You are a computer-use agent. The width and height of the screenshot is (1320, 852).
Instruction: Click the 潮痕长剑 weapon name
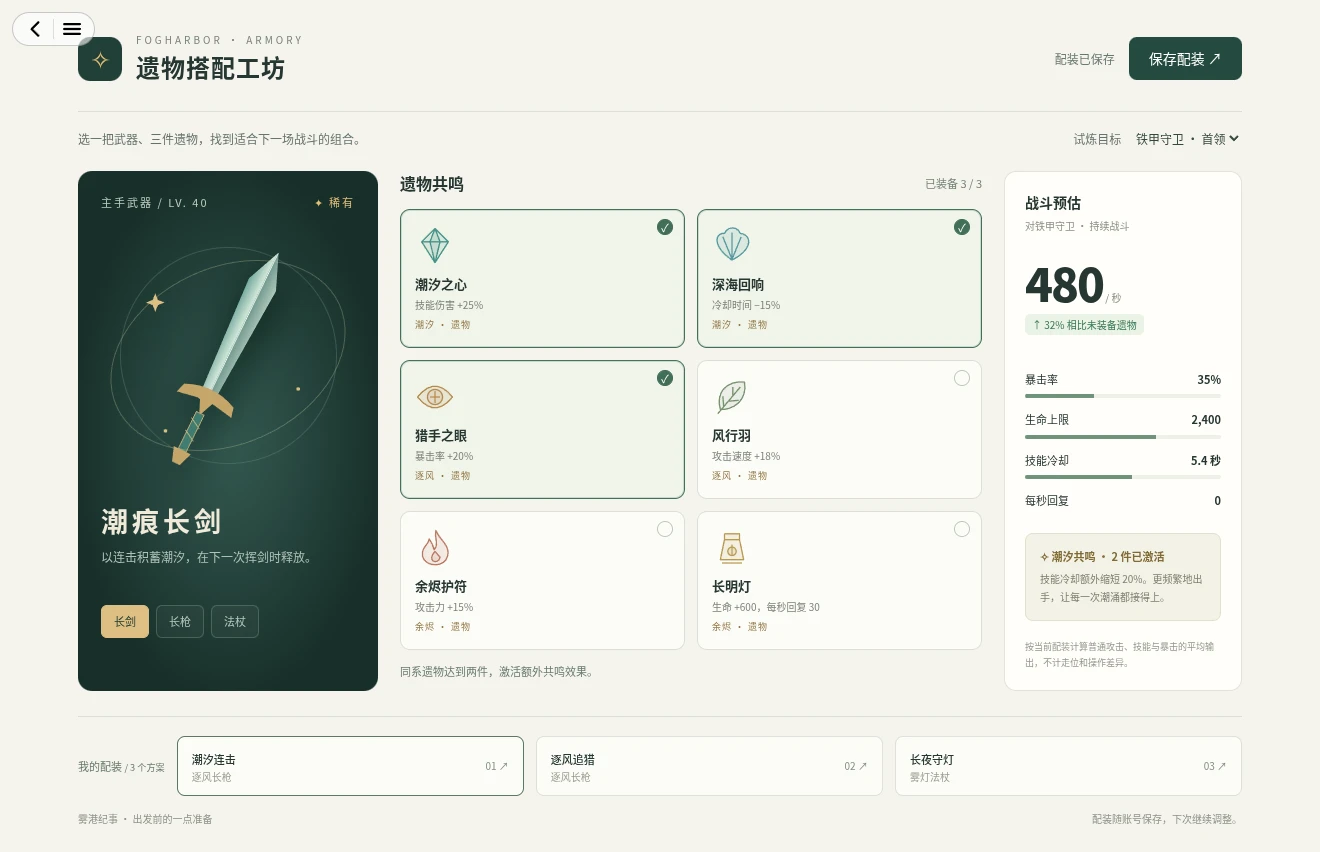click(x=161, y=521)
